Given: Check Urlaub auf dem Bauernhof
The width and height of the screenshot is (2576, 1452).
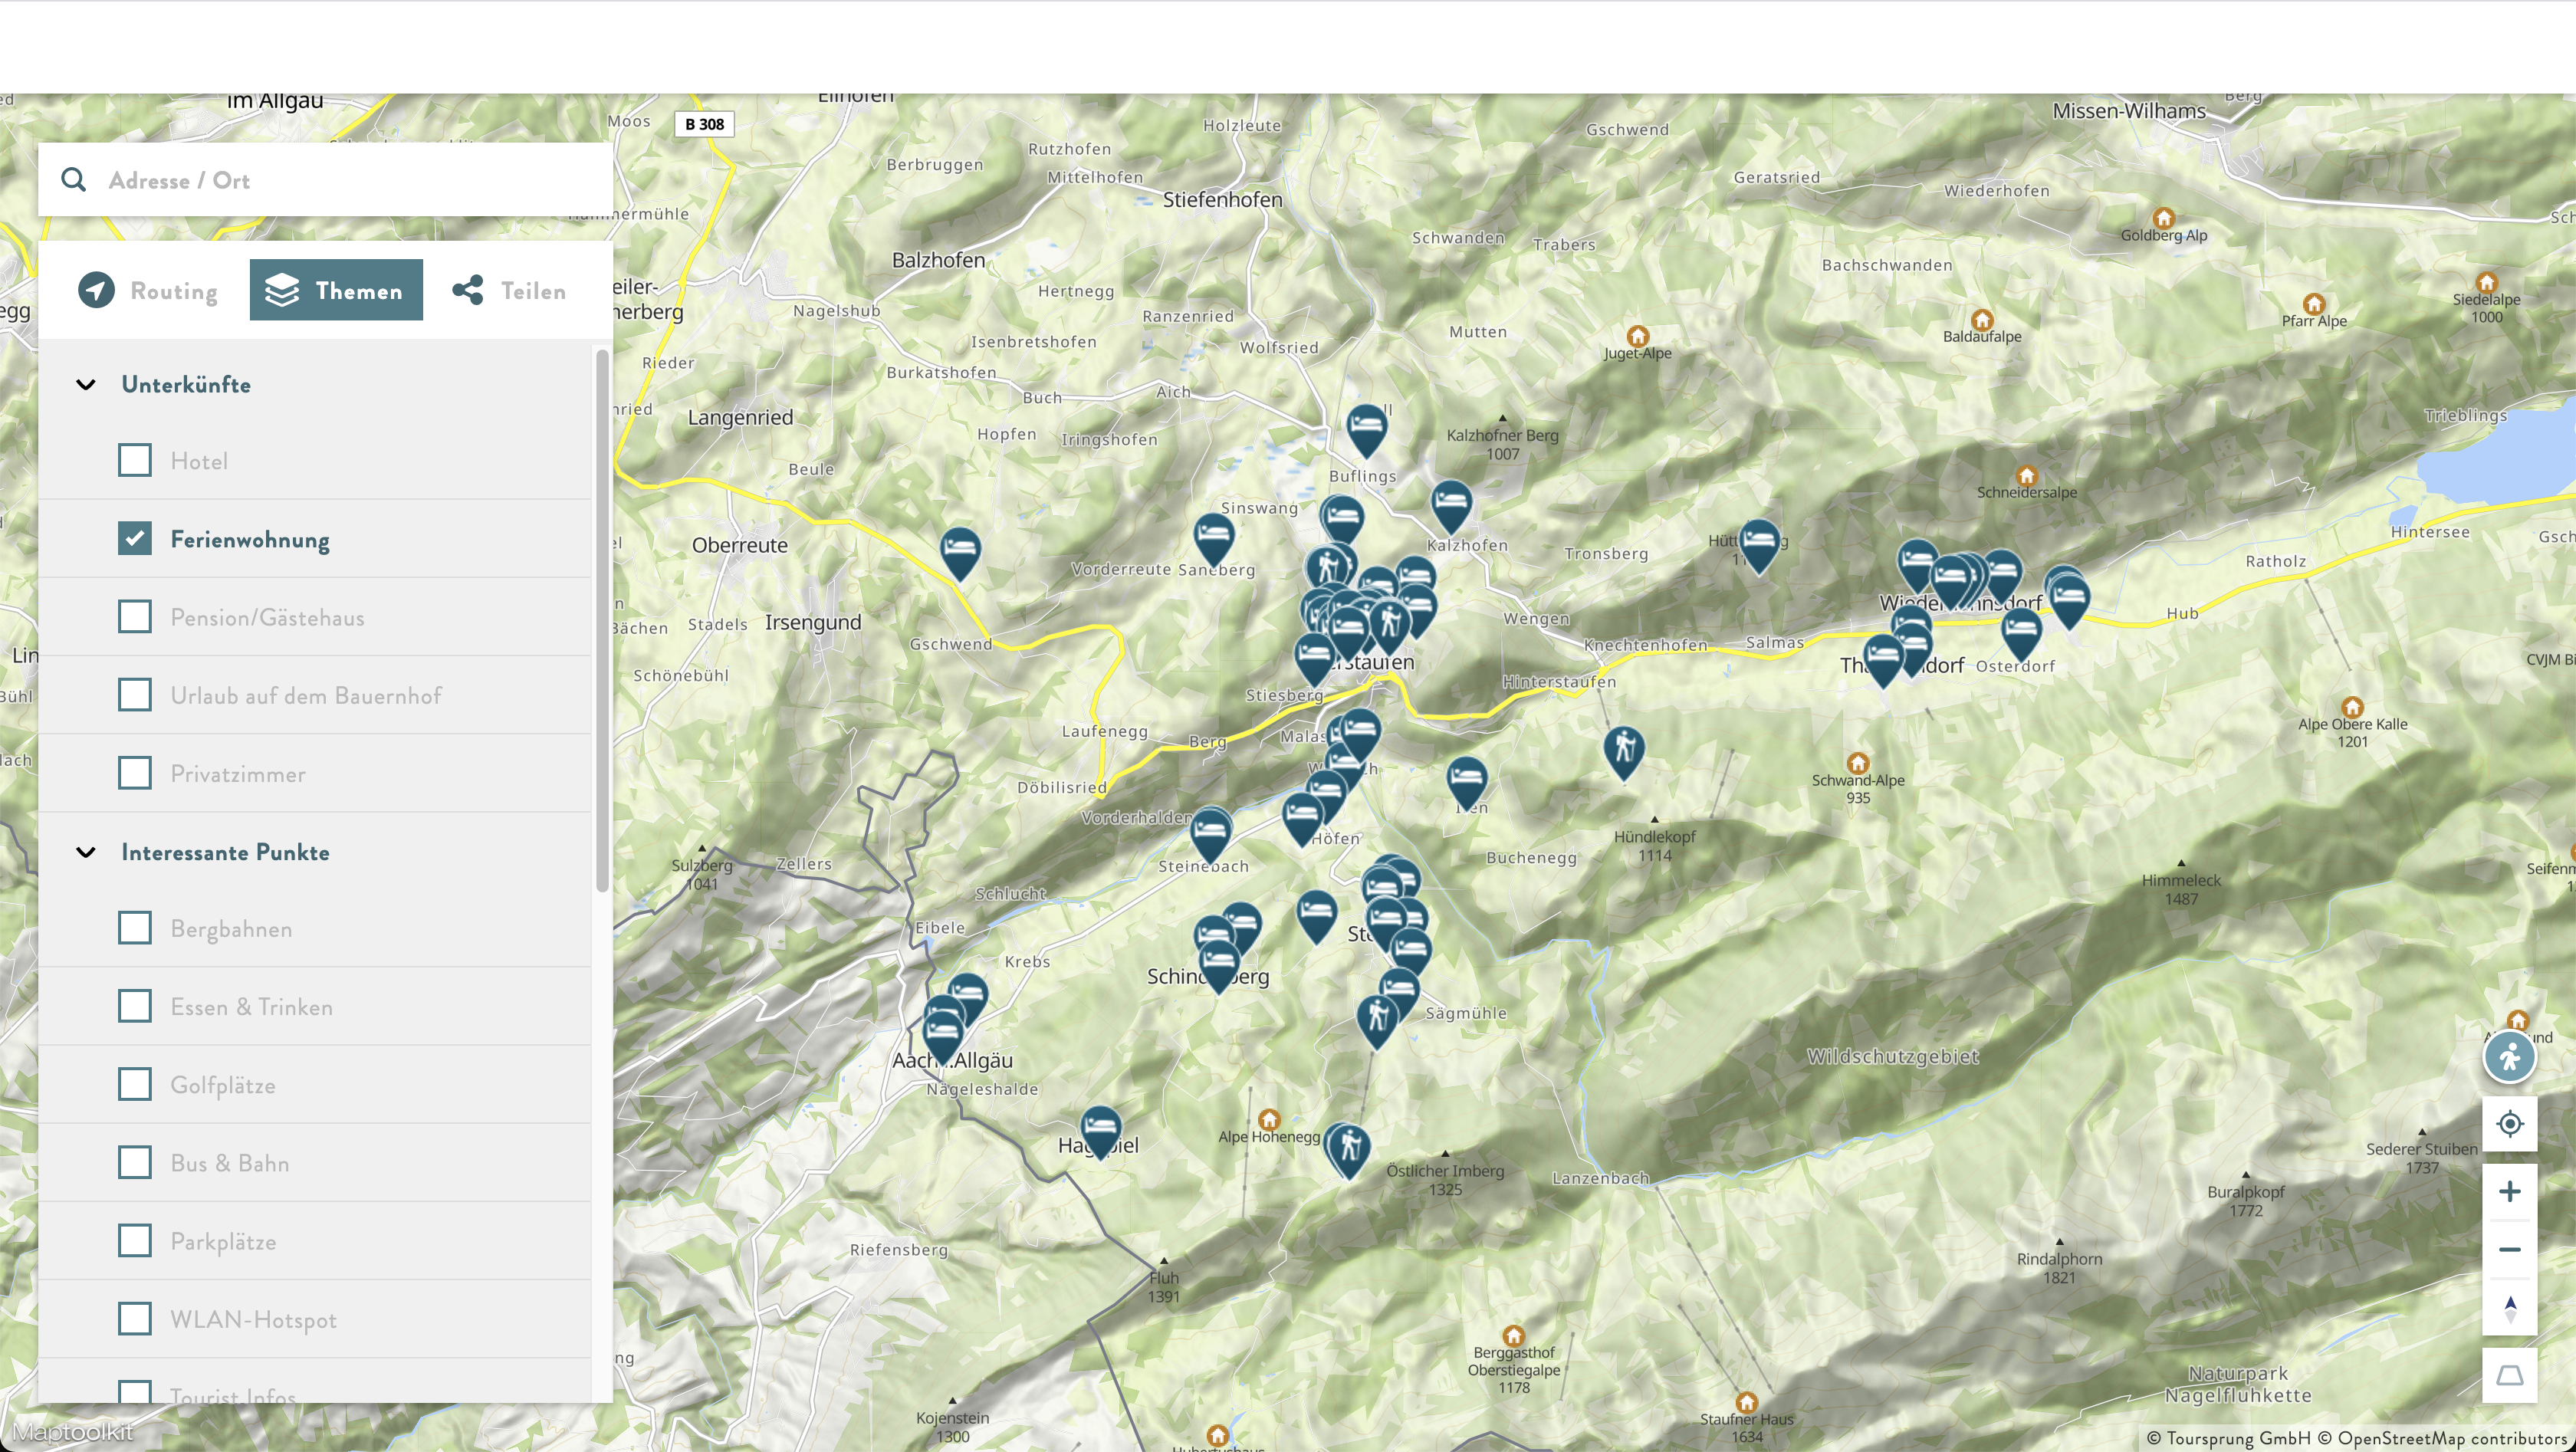Looking at the screenshot, I should point(135,694).
